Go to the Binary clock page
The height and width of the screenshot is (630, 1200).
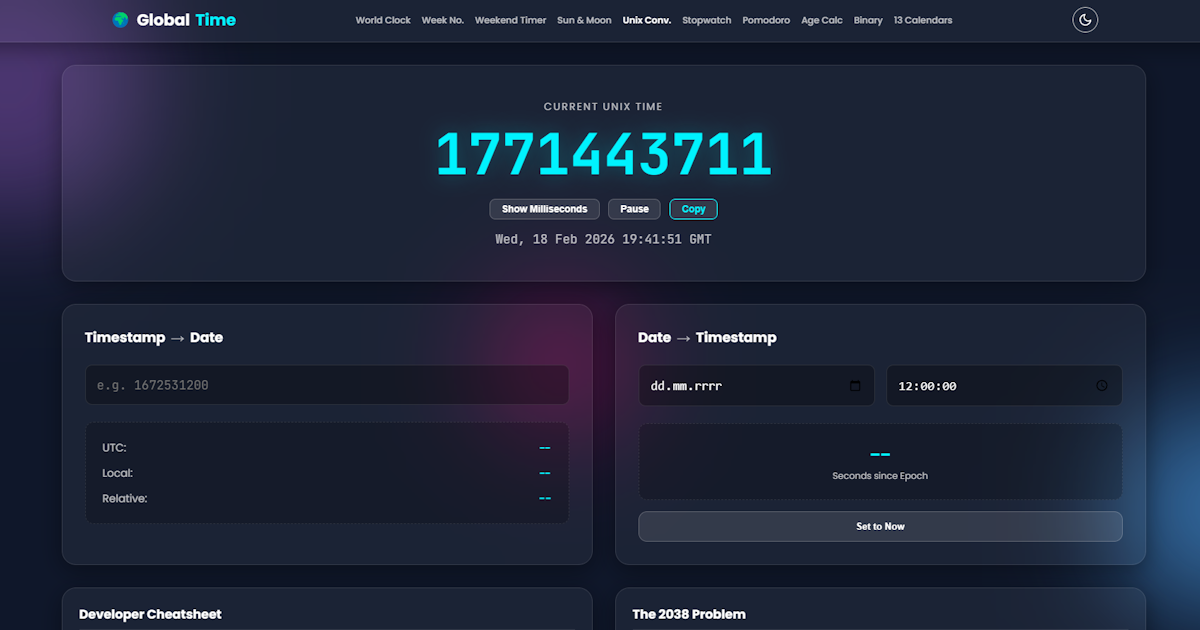(x=868, y=20)
